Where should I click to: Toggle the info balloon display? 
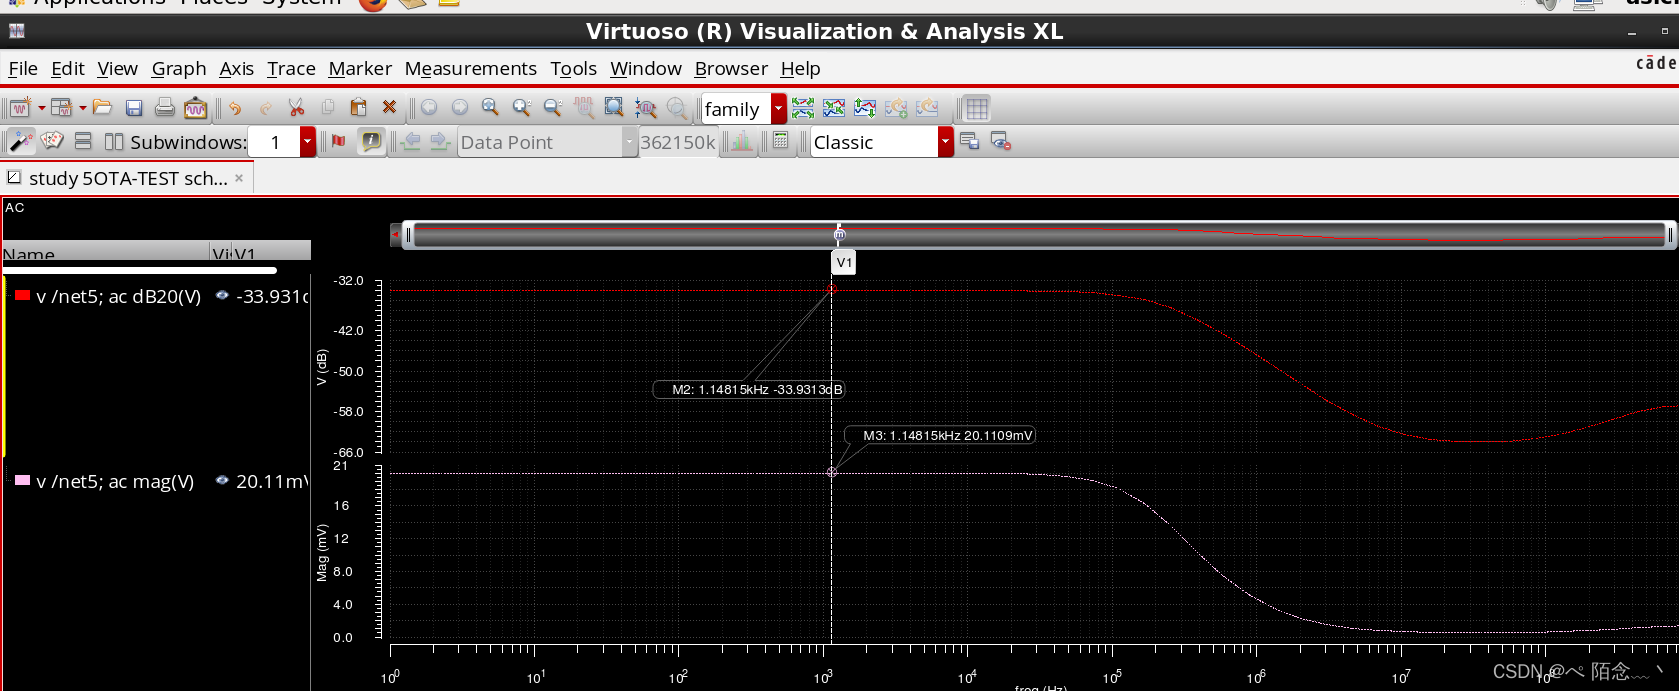point(371,142)
